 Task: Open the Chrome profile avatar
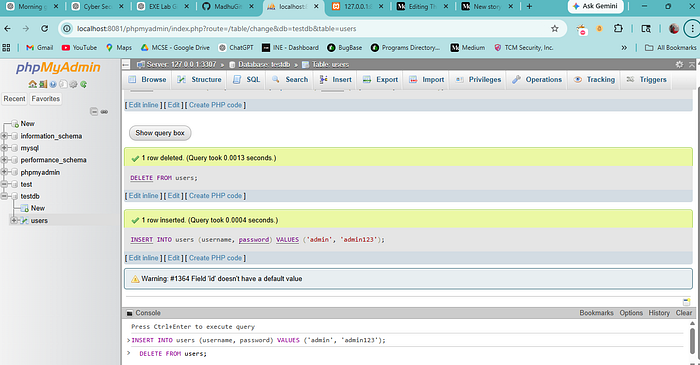click(x=674, y=29)
